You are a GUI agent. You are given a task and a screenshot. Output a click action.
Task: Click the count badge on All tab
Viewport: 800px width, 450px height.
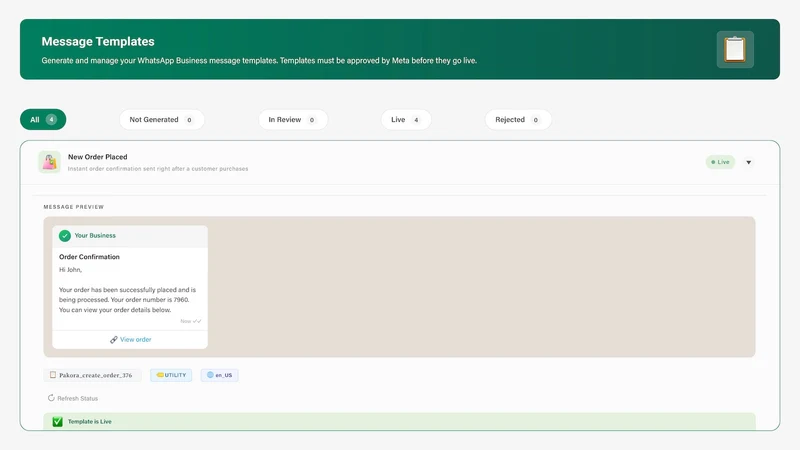pyautogui.click(x=51, y=119)
